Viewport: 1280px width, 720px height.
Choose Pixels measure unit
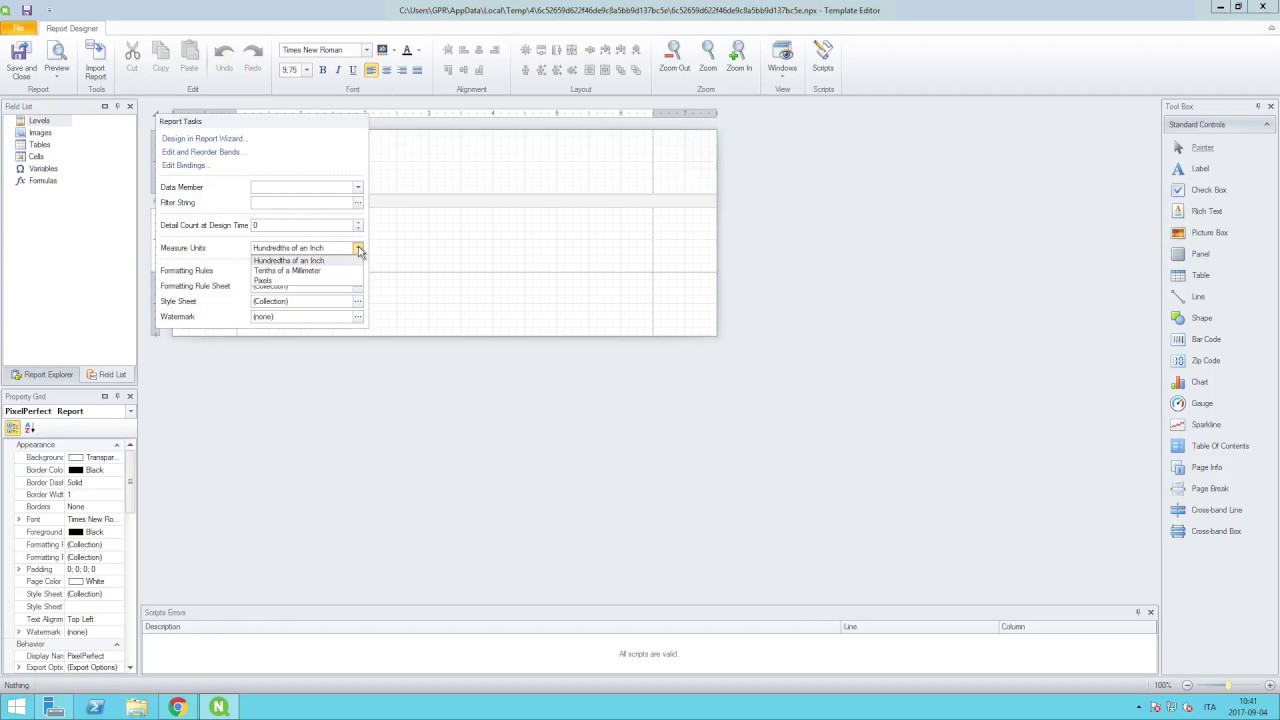point(263,281)
